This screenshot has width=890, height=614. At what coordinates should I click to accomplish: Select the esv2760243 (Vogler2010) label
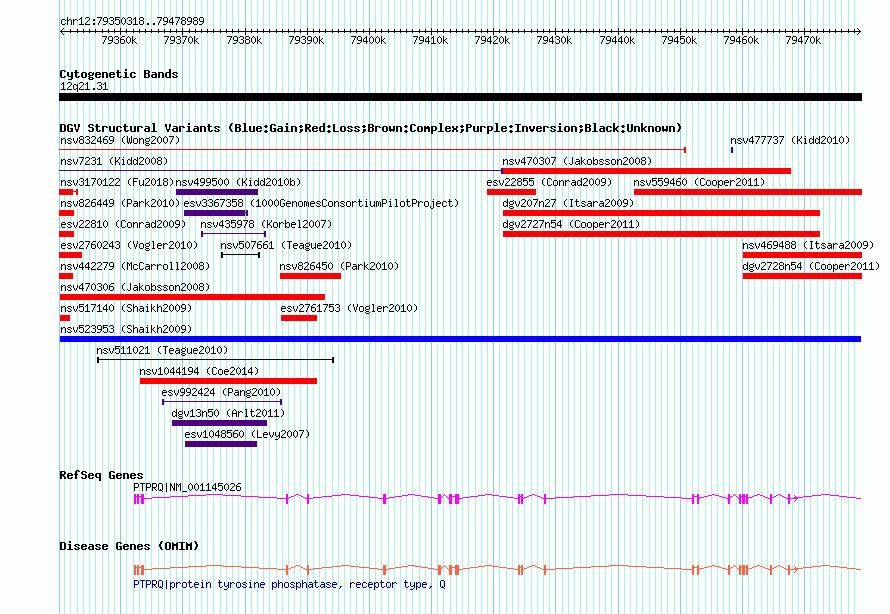[x=129, y=245]
